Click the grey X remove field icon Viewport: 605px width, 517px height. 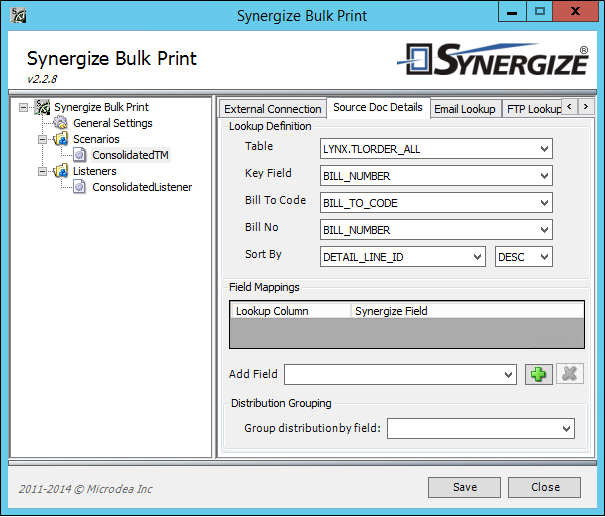coord(570,374)
